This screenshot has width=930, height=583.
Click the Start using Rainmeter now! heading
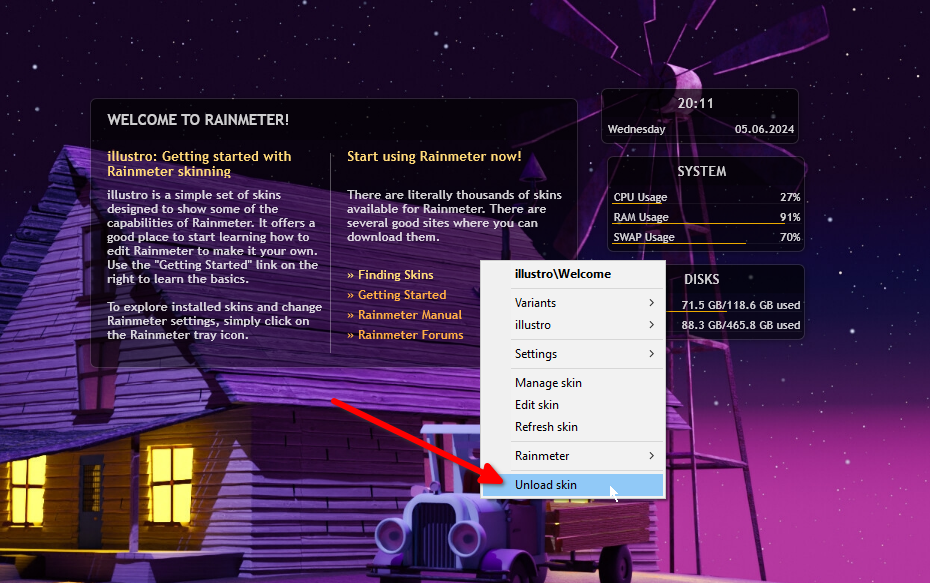pos(434,157)
